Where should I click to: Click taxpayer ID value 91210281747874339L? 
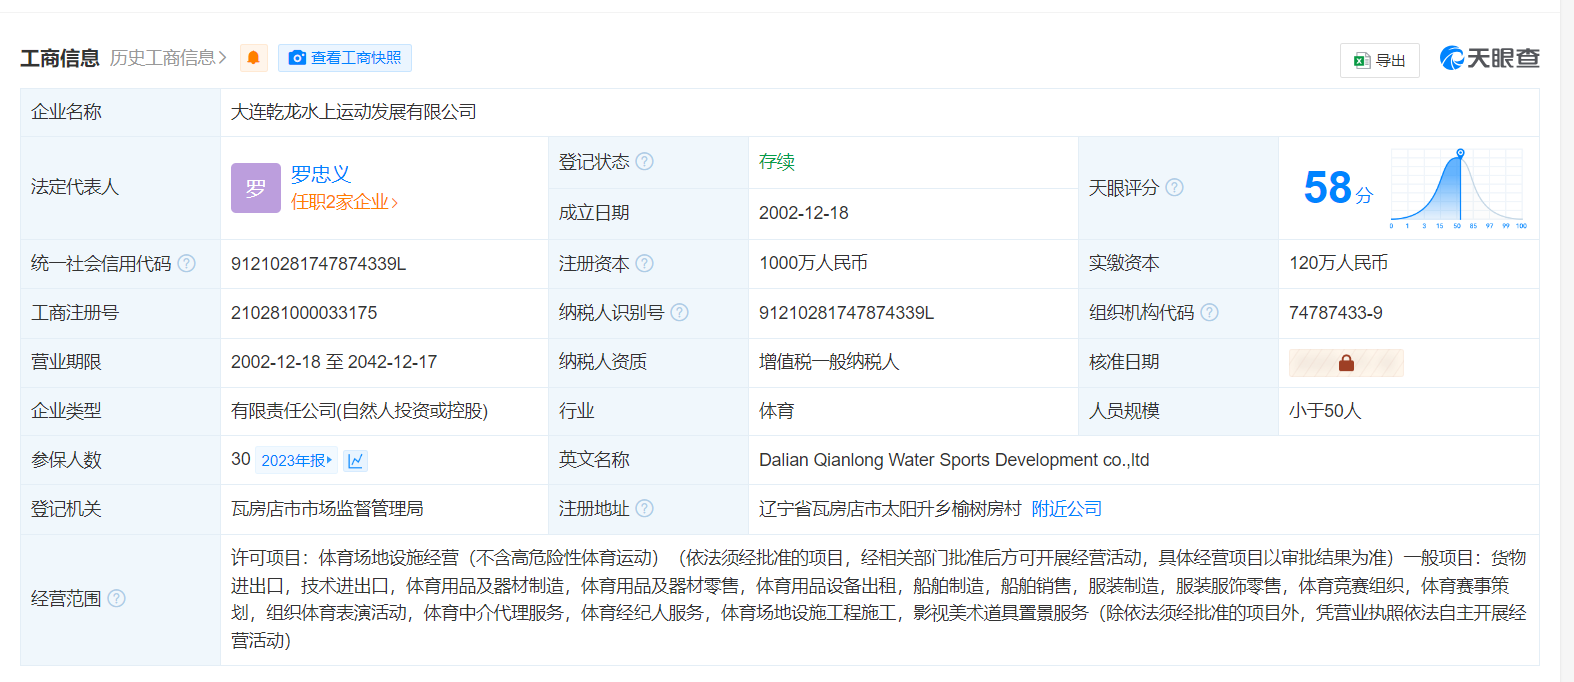[846, 313]
